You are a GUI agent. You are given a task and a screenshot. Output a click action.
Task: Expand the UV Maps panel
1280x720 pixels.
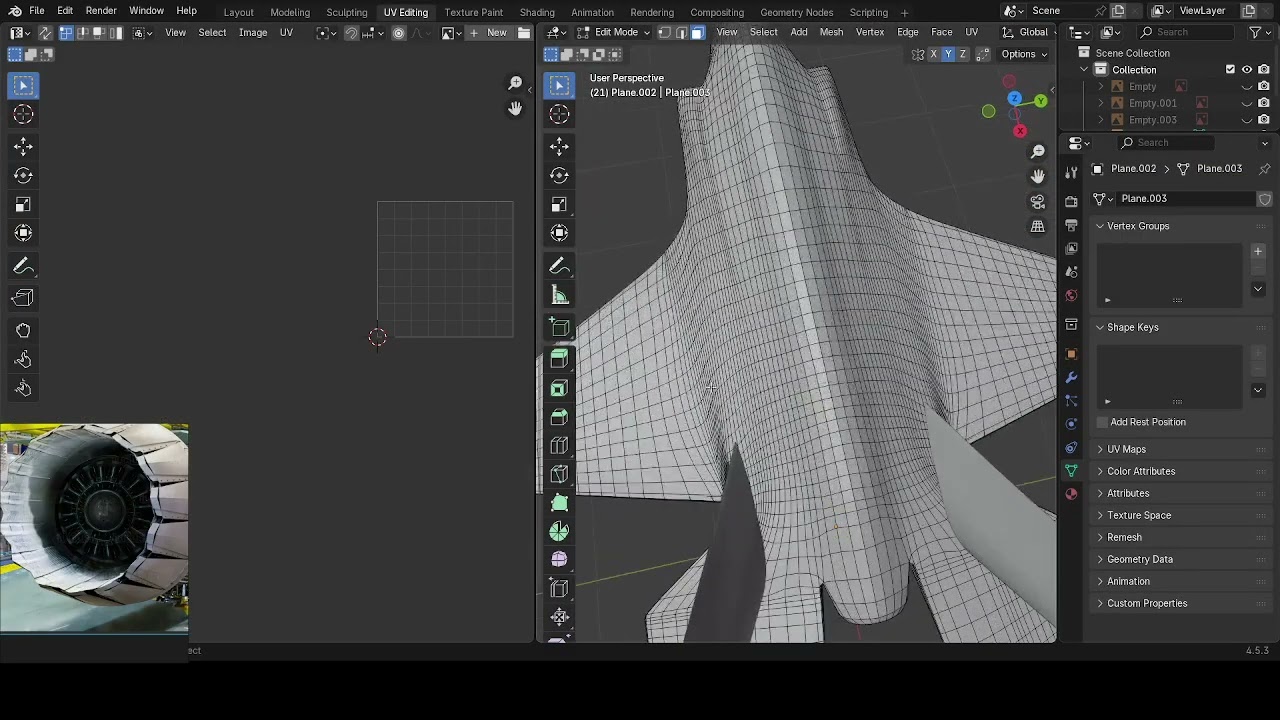pos(1100,449)
